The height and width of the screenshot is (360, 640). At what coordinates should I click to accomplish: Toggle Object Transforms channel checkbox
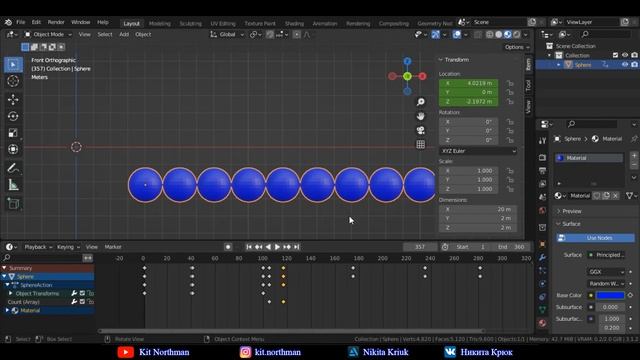pyautogui.click(x=82, y=293)
